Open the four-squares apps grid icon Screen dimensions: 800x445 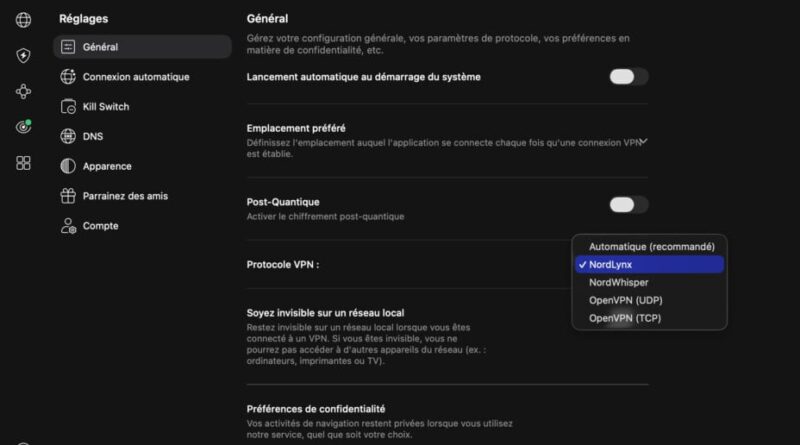(x=23, y=163)
